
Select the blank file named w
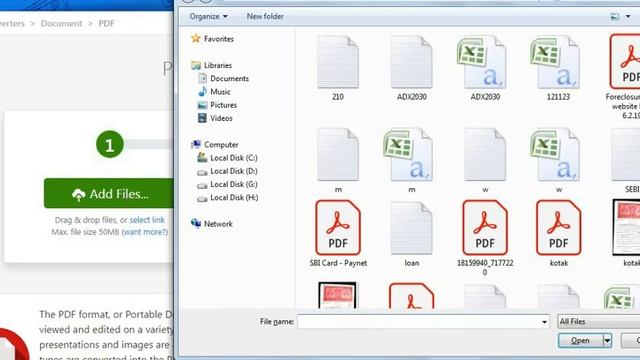[x=485, y=160]
